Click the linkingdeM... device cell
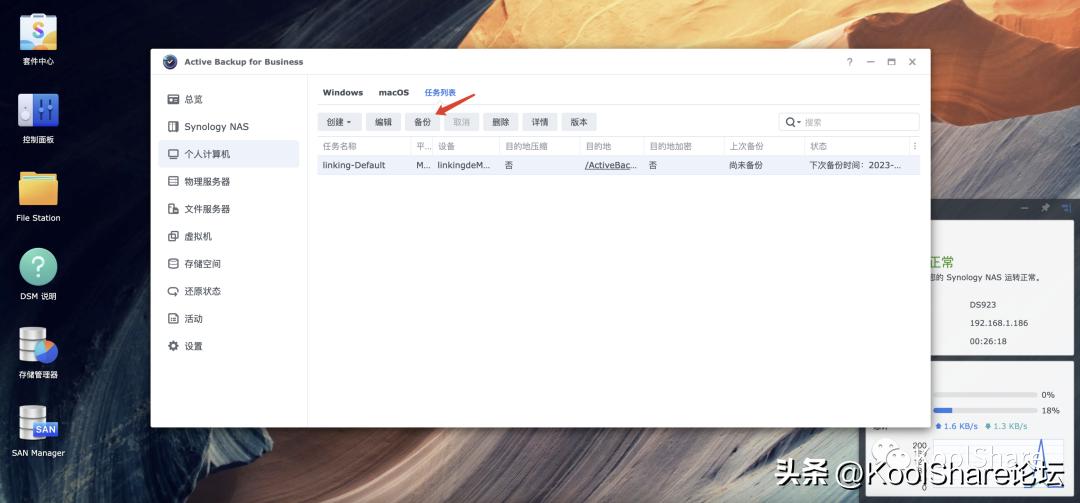The image size is (1080, 503). click(464, 165)
